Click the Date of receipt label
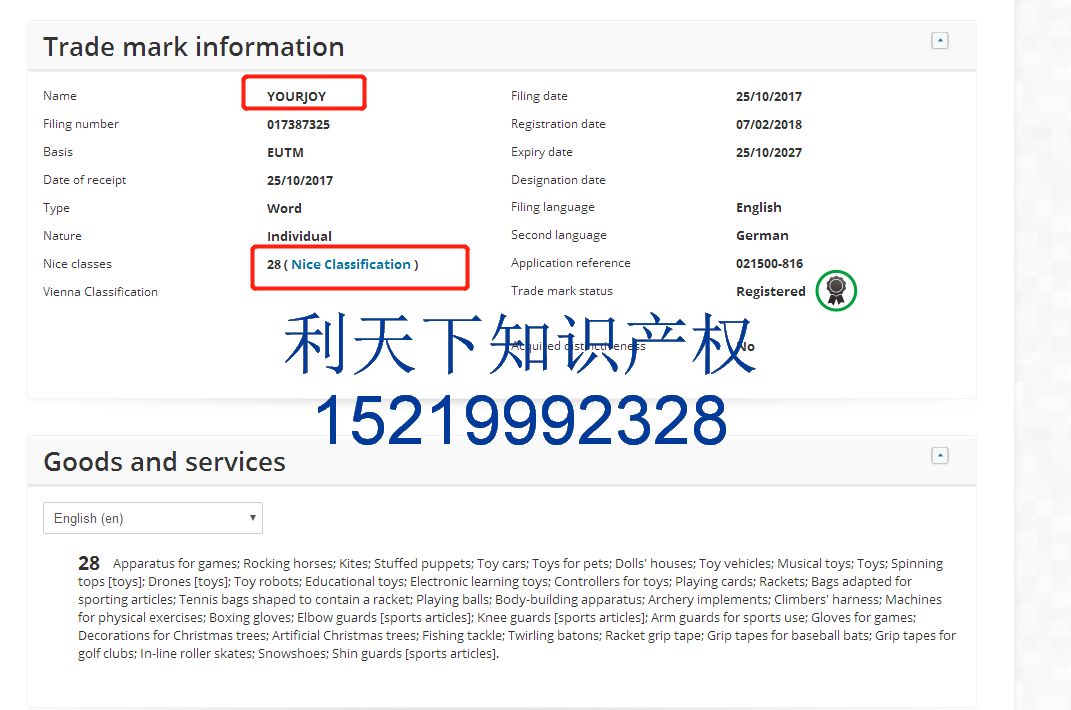Viewport: 1071px width, 710px height. [85, 180]
